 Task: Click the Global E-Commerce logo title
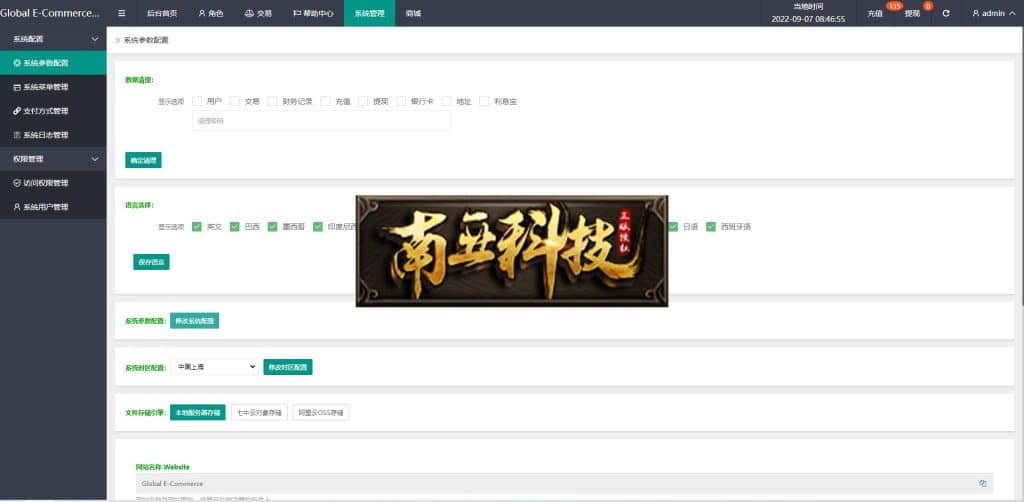[x=50, y=13]
